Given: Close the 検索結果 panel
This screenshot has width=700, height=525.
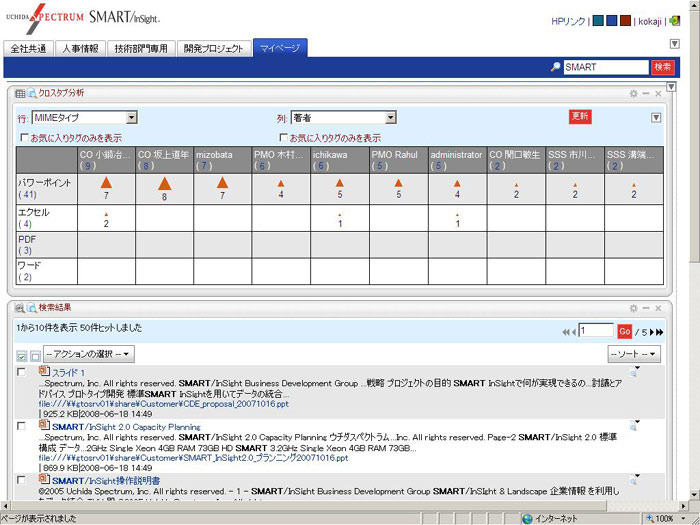Looking at the screenshot, I should (x=658, y=308).
